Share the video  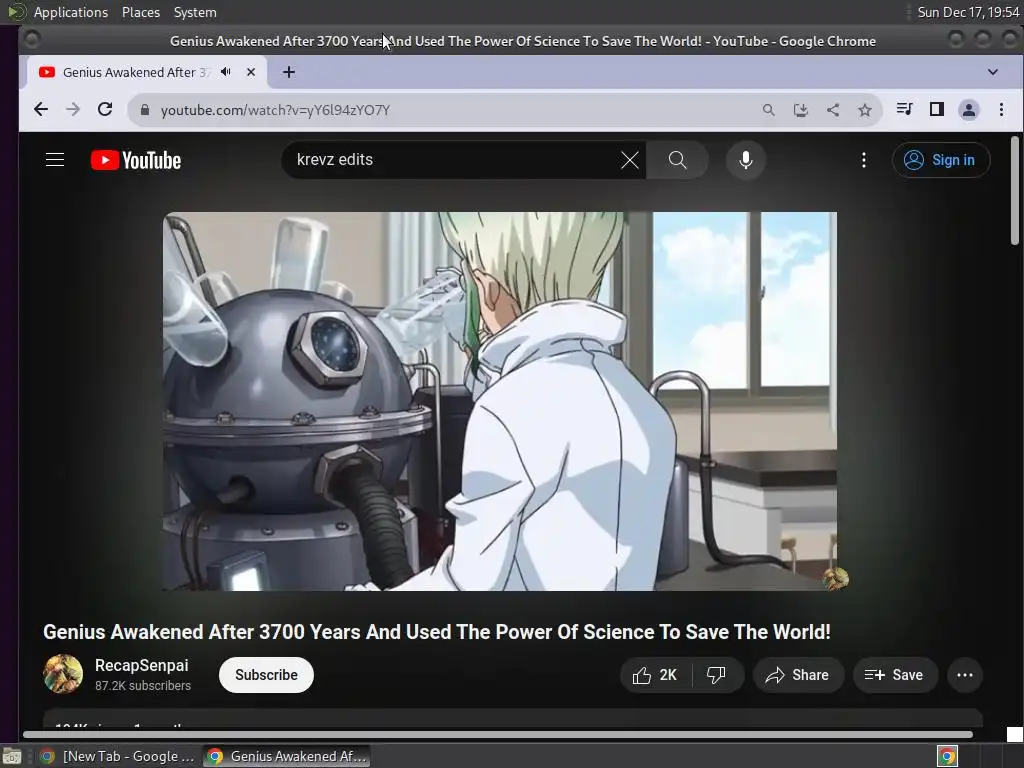pyautogui.click(x=798, y=675)
